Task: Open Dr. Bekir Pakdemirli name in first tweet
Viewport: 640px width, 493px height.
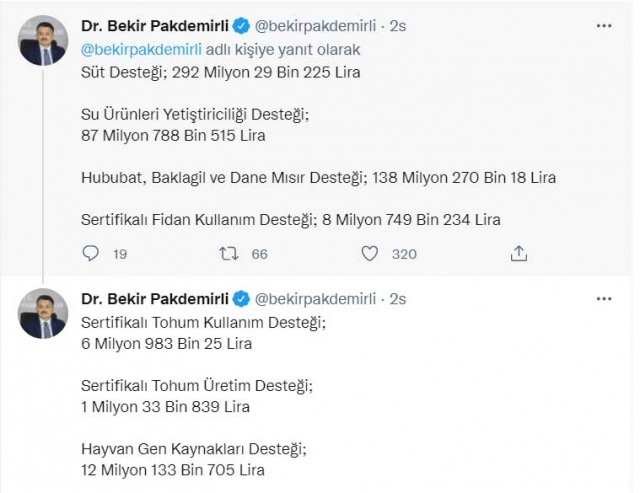Action: coord(155,26)
